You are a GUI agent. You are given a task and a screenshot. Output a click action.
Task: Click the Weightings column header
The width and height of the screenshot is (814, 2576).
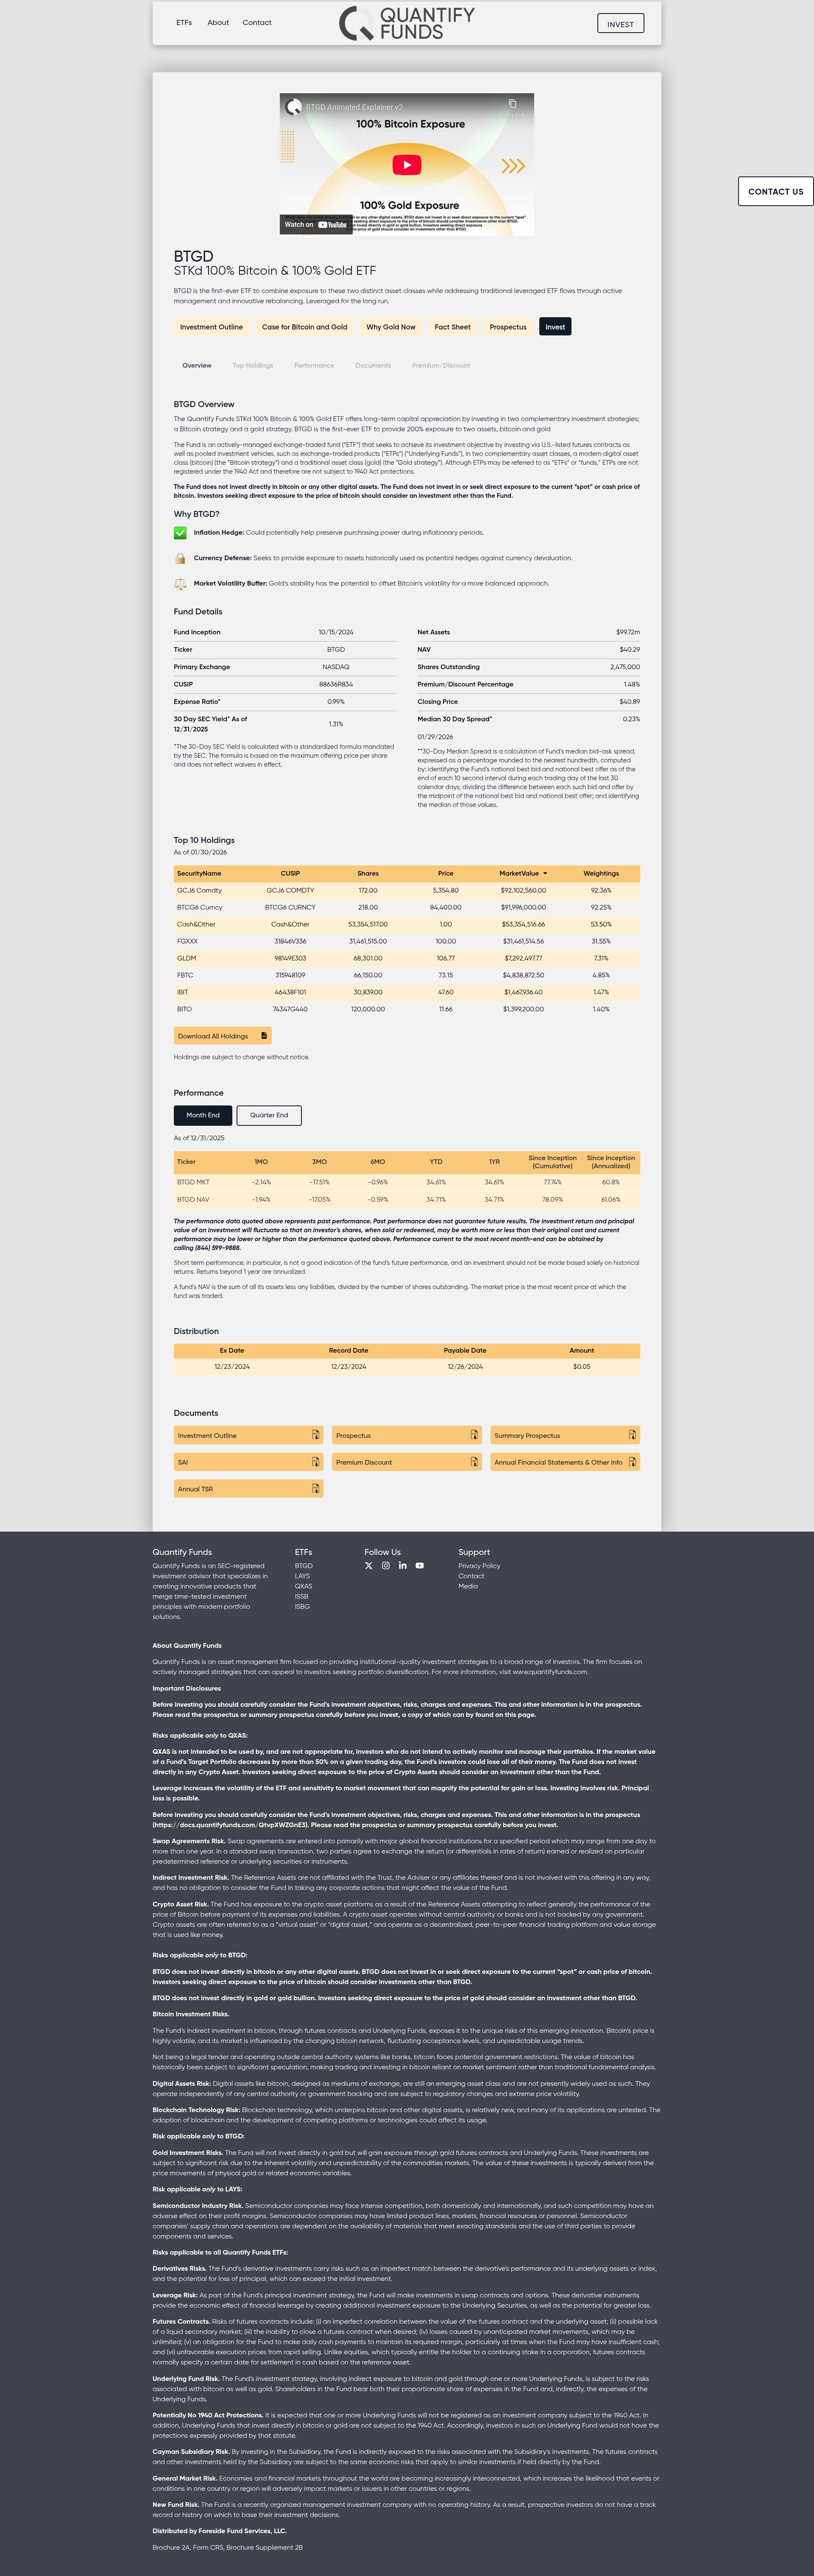(601, 874)
